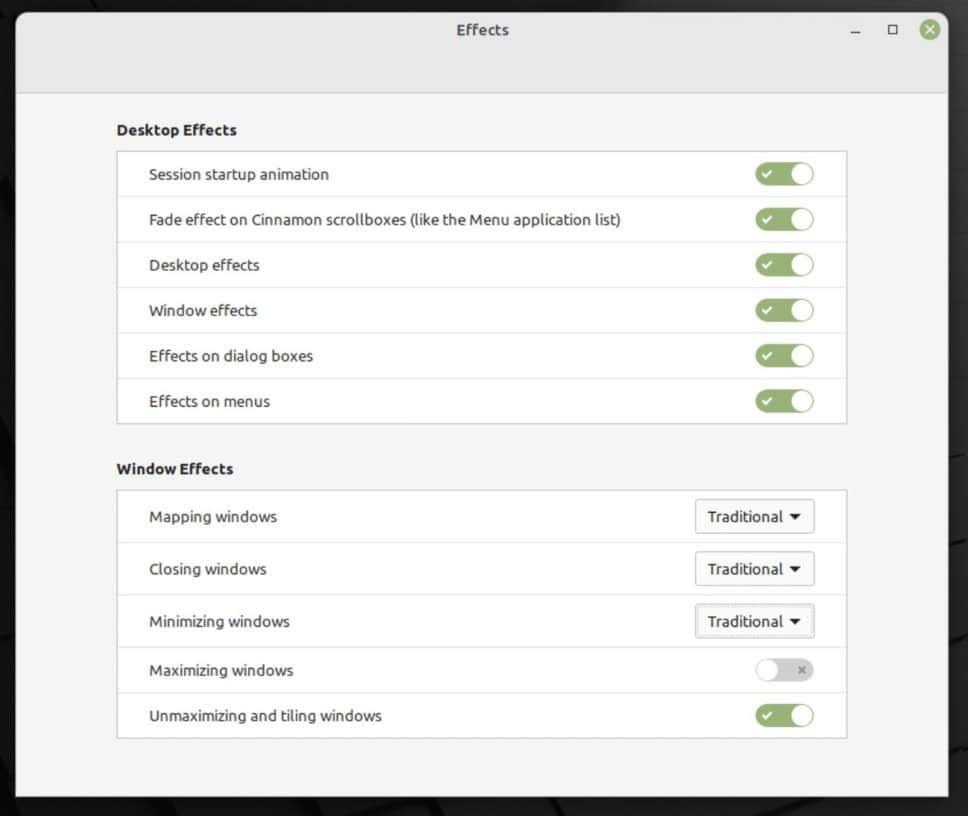Click the Desktop Effects section heading
The image size is (968, 816).
176,130
